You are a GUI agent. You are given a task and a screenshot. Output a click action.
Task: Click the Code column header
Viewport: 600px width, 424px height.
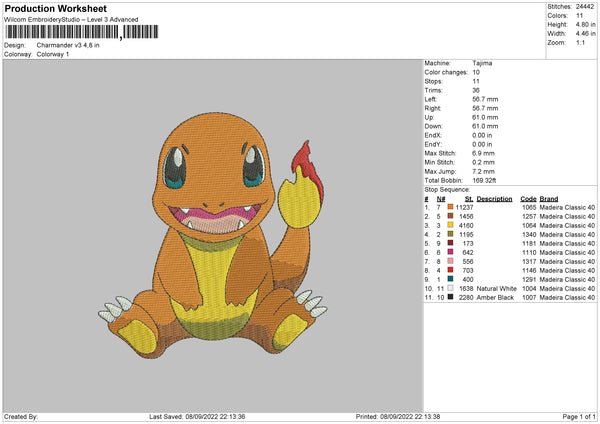(x=528, y=198)
